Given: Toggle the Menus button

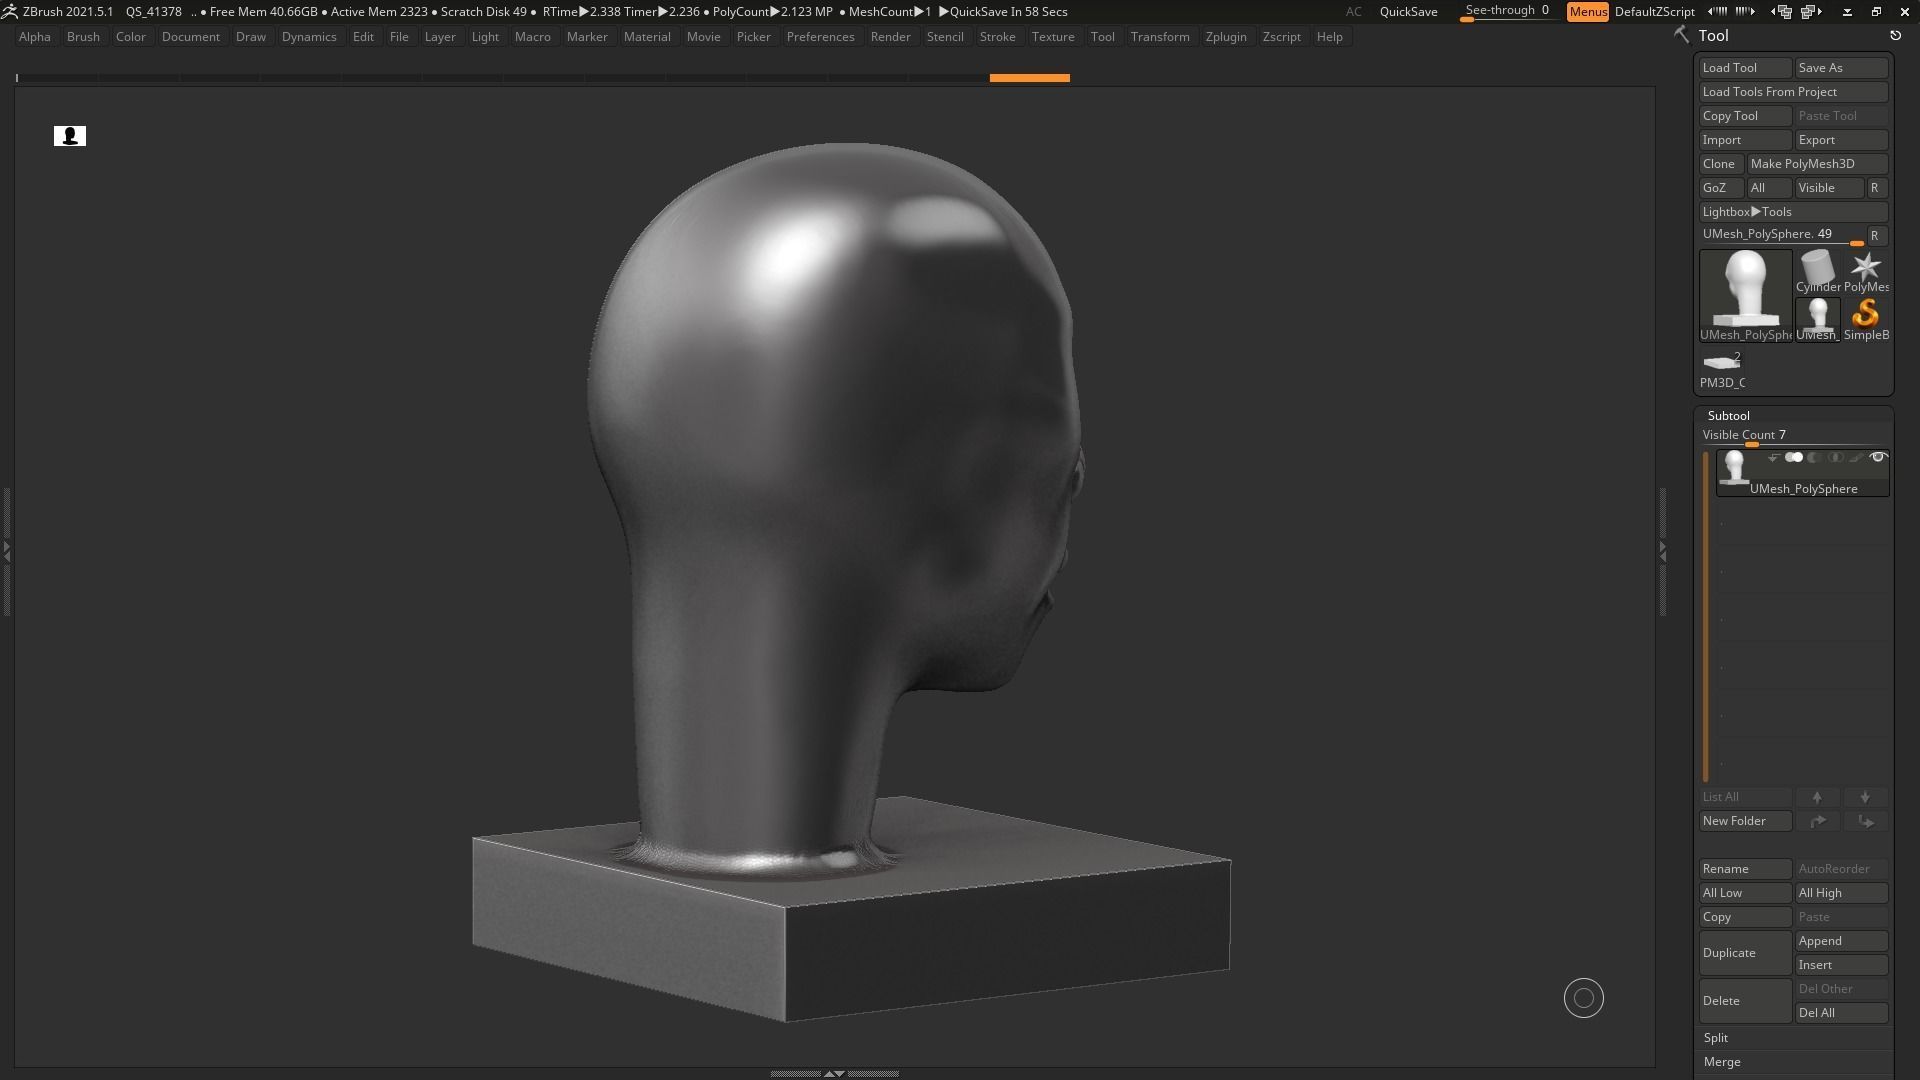Looking at the screenshot, I should point(1588,12).
